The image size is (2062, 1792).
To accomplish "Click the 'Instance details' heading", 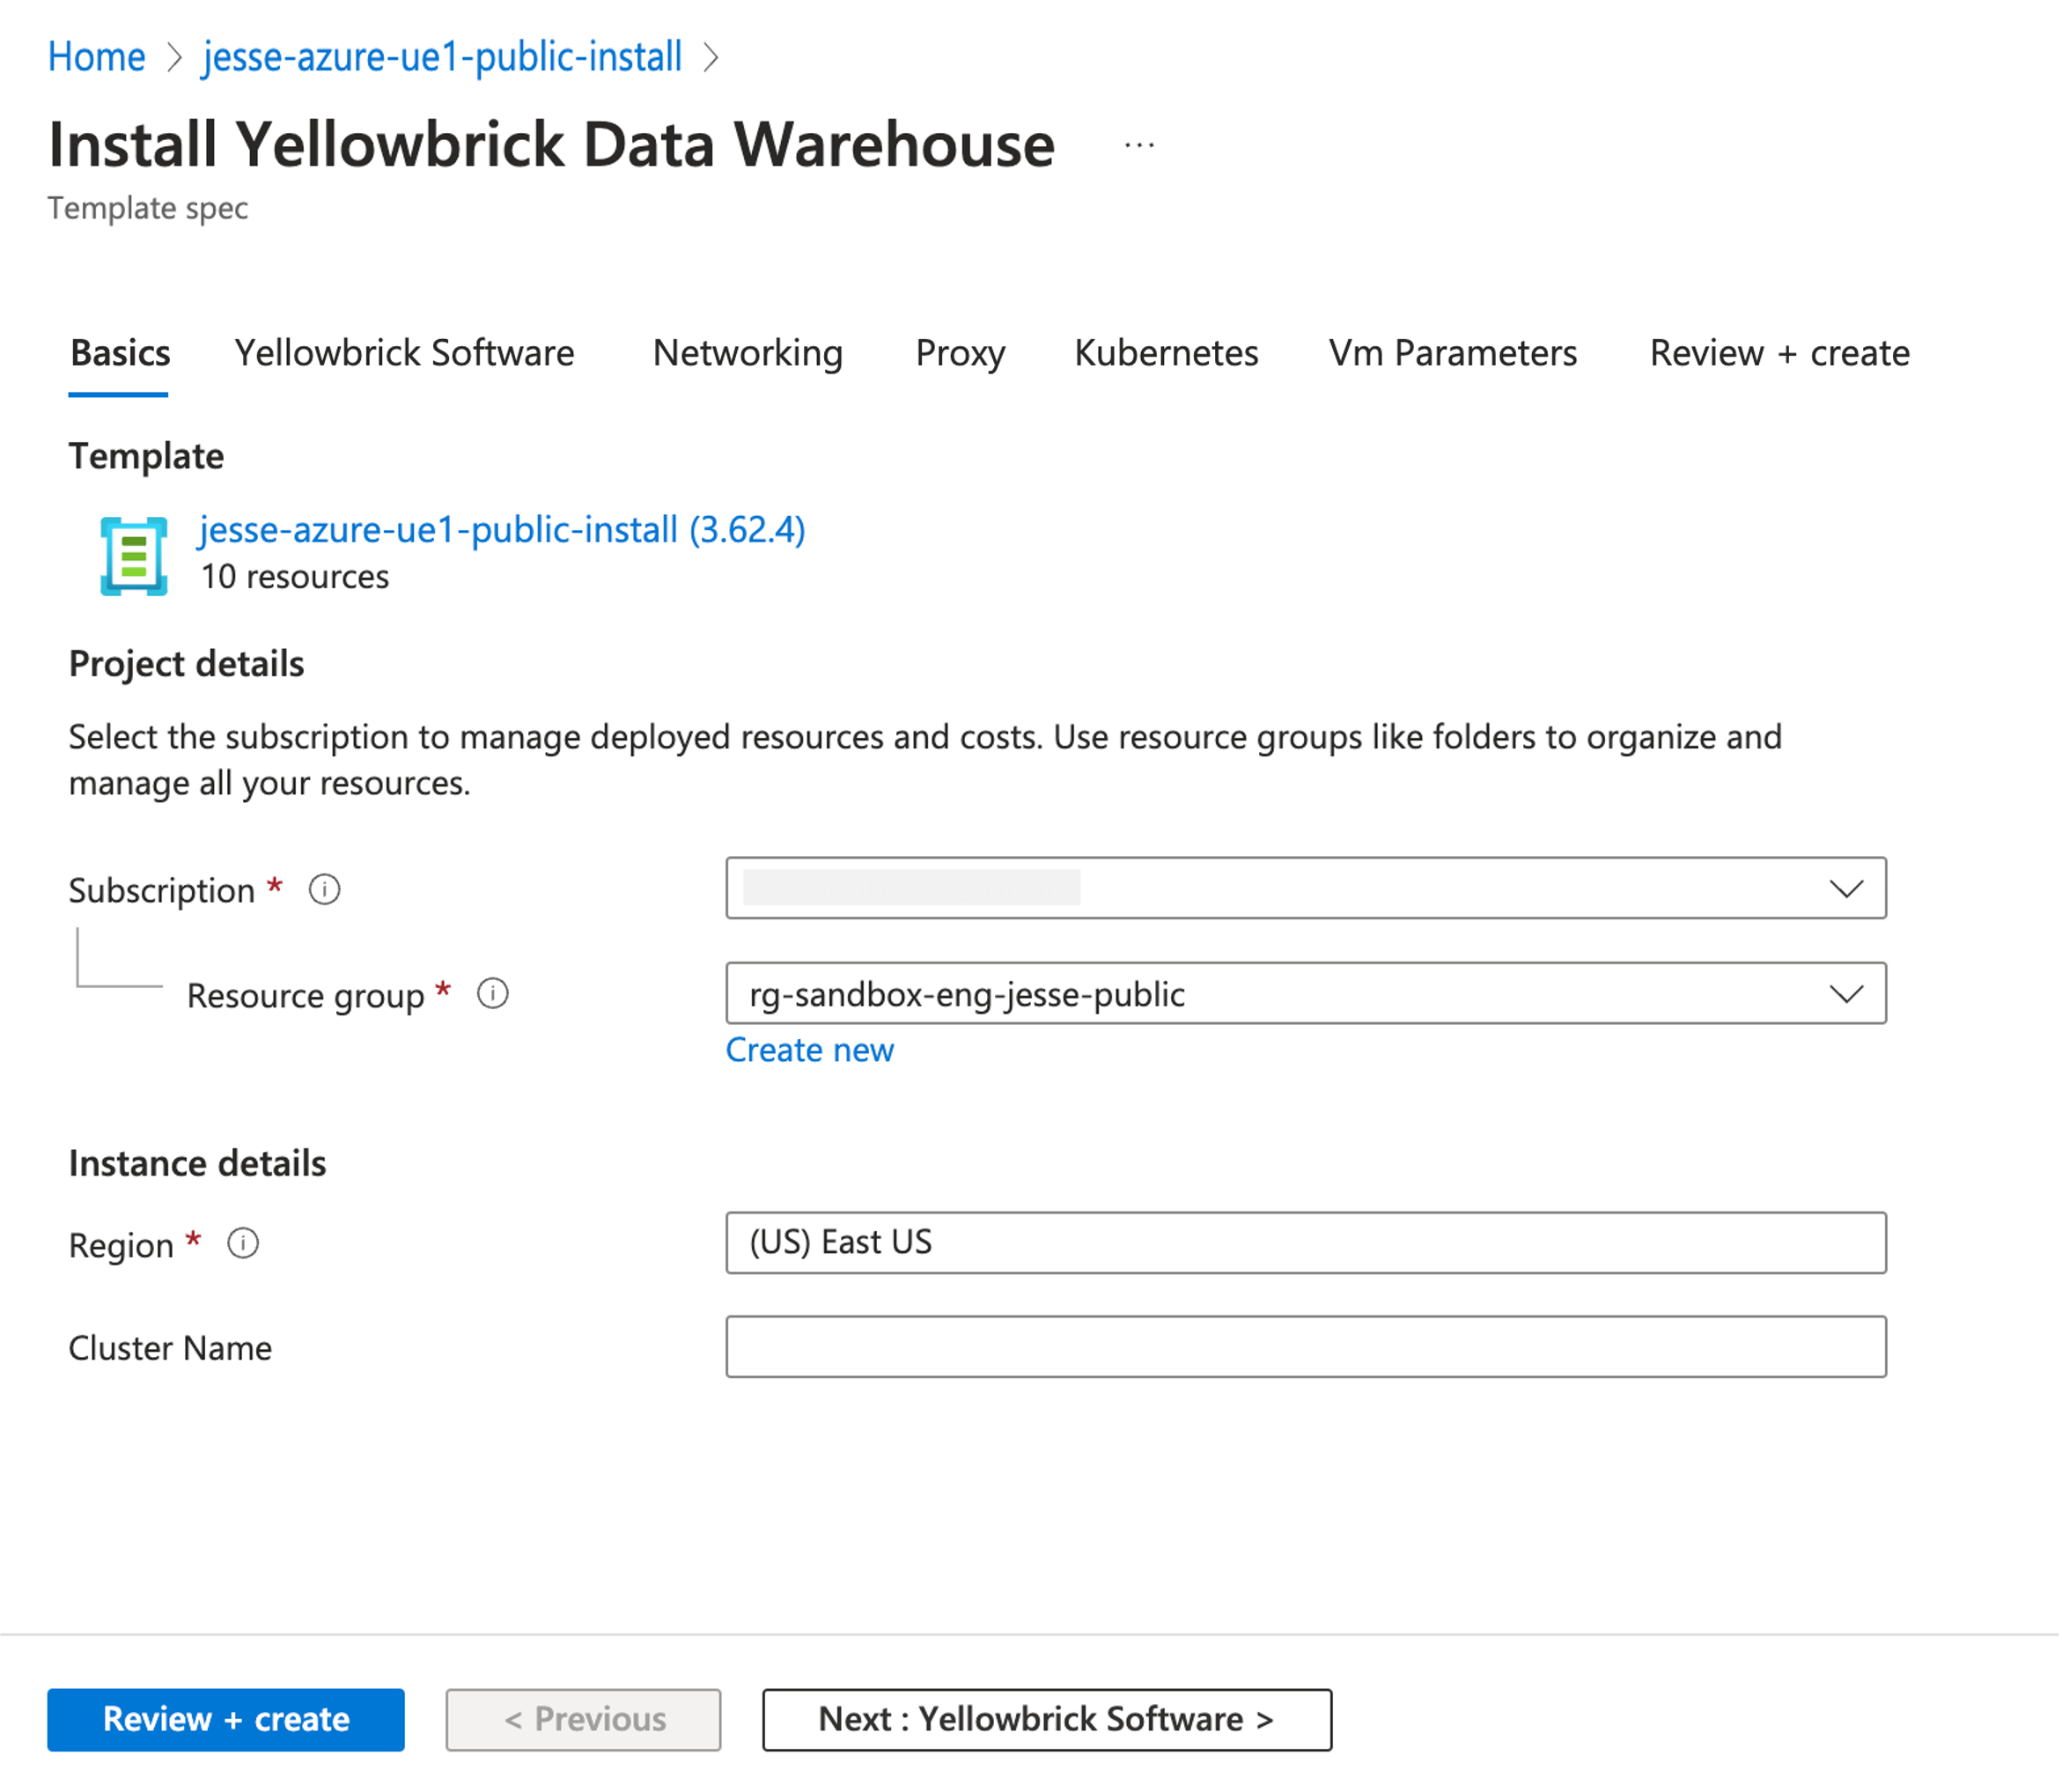I will pos(197,1163).
